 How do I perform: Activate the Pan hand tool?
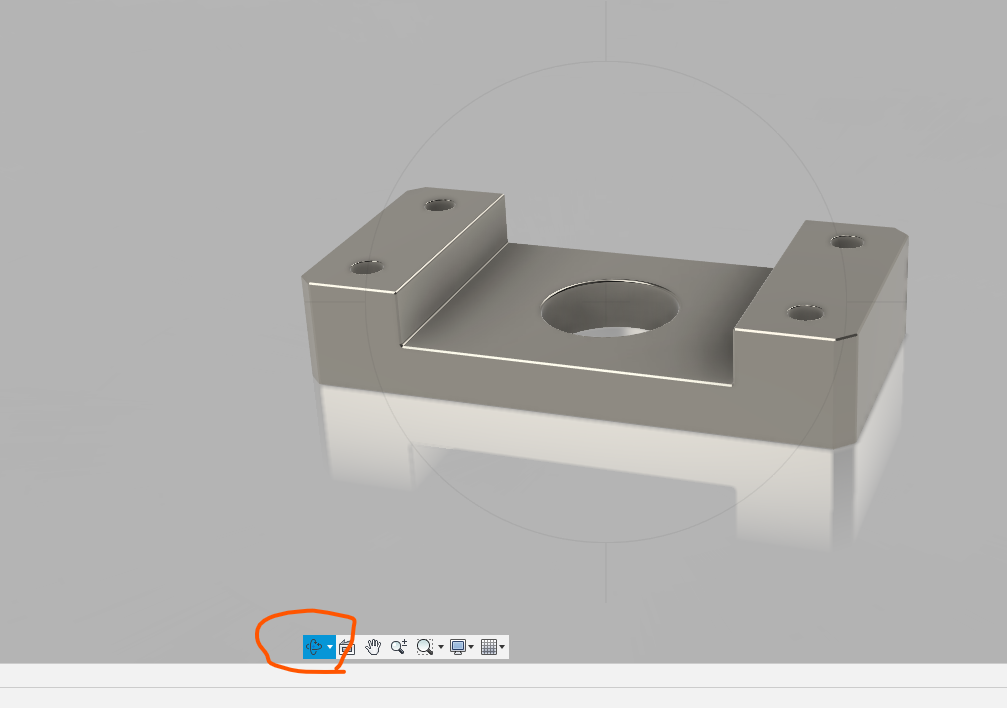(372, 647)
